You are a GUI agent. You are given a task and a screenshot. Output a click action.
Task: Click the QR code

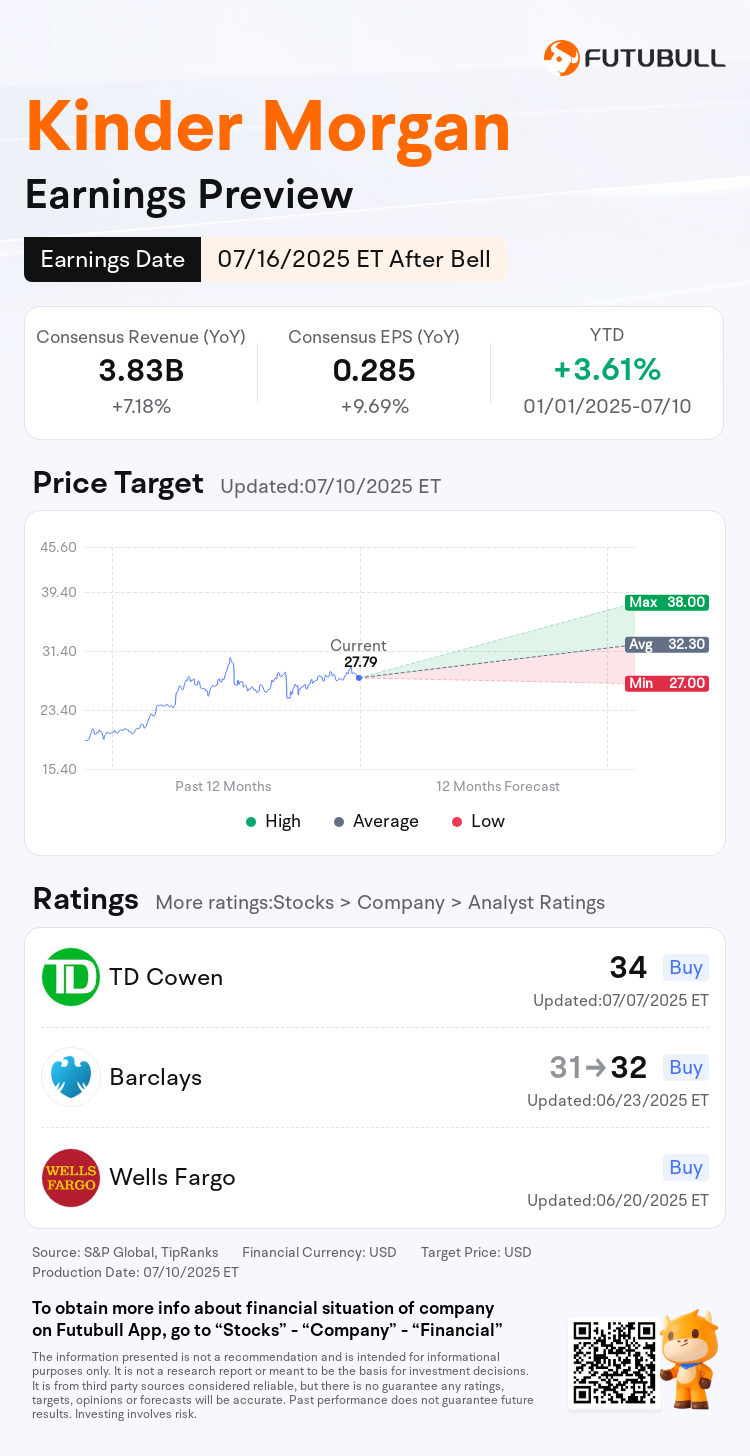pyautogui.click(x=615, y=1361)
